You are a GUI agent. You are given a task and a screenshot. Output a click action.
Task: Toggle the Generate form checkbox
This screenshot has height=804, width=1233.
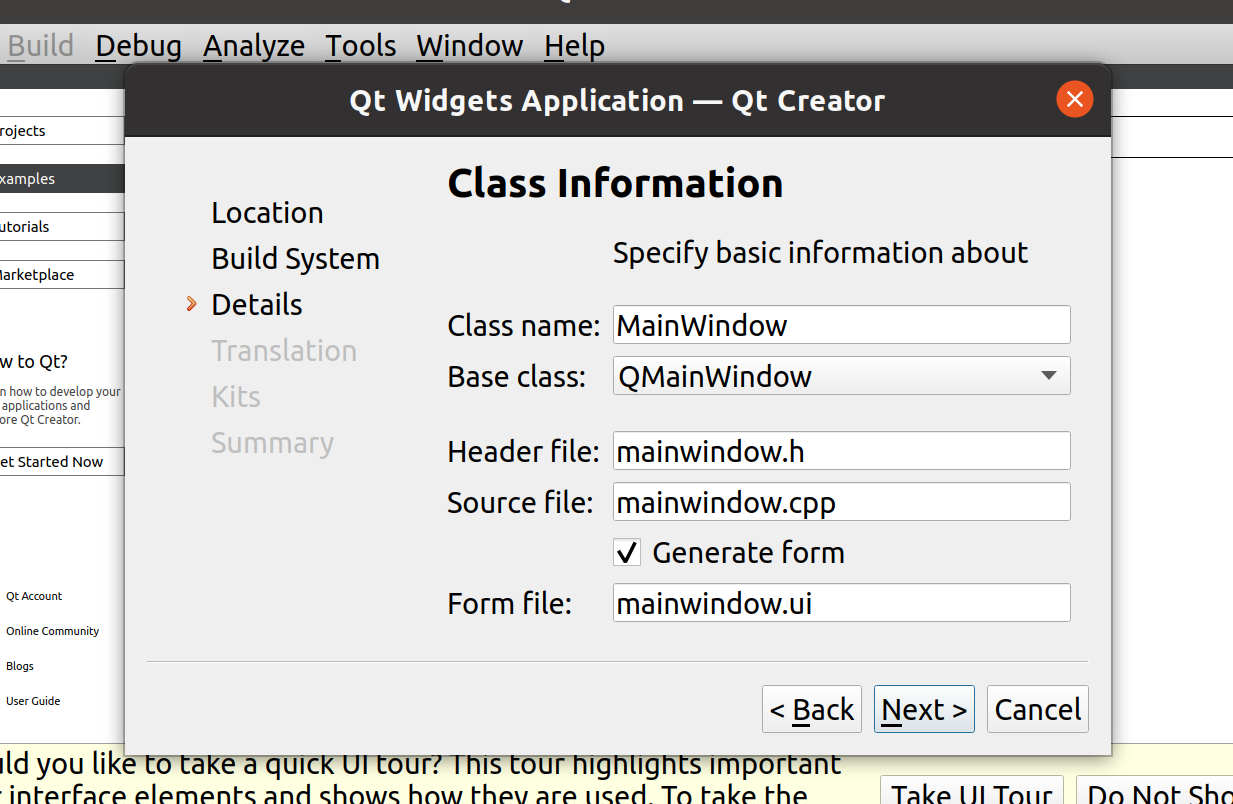pyautogui.click(x=628, y=552)
